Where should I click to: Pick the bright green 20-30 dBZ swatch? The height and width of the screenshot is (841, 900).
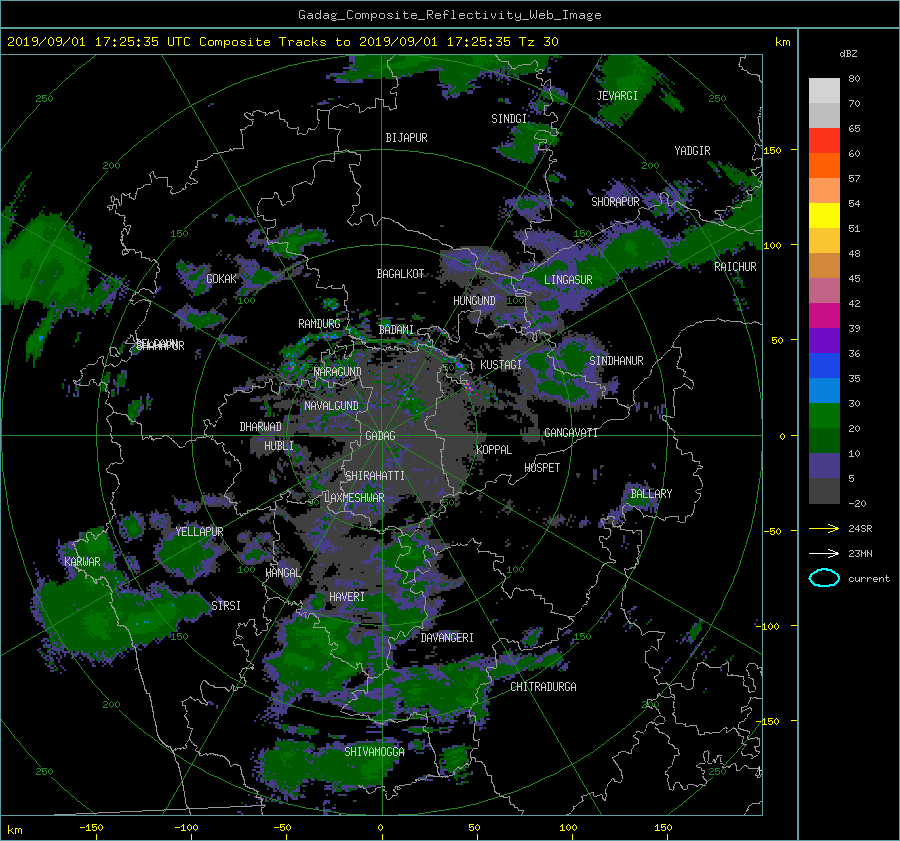824,415
